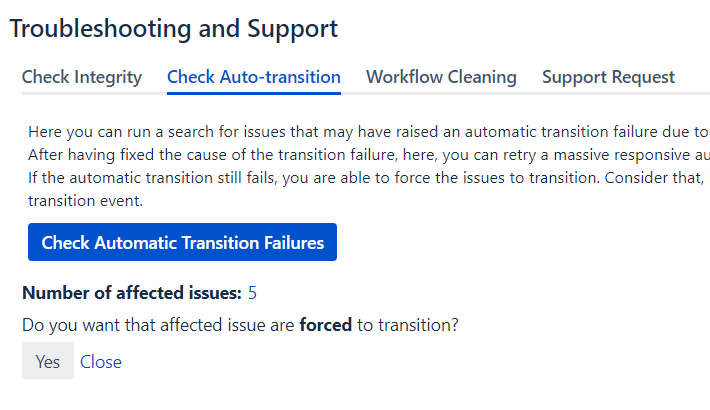710x410 pixels.
Task: Open the affected issues count link 5
Action: [253, 293]
